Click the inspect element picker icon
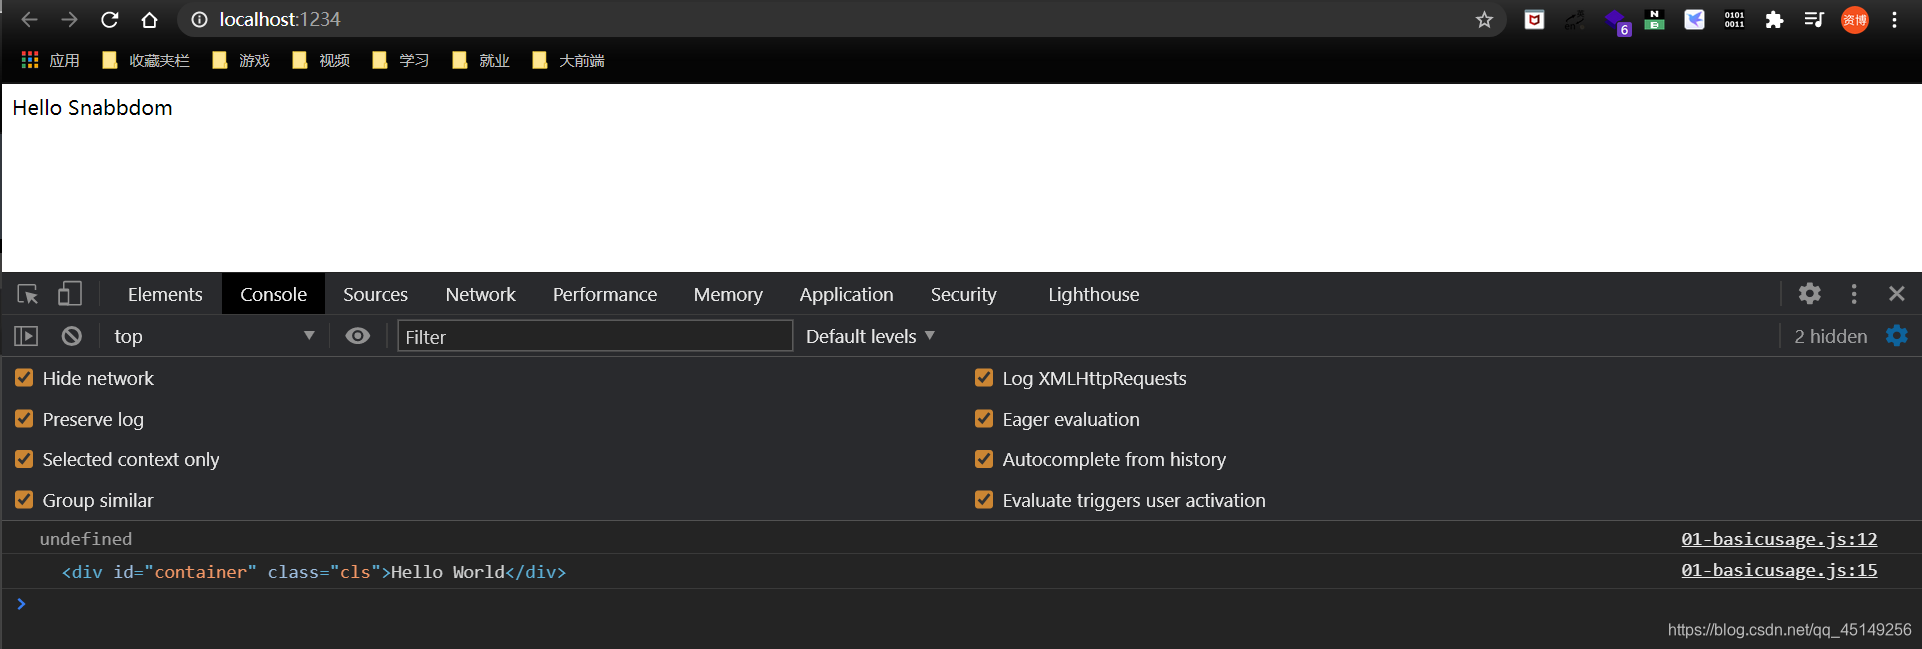Screen dimensions: 1922x649 tap(27, 294)
